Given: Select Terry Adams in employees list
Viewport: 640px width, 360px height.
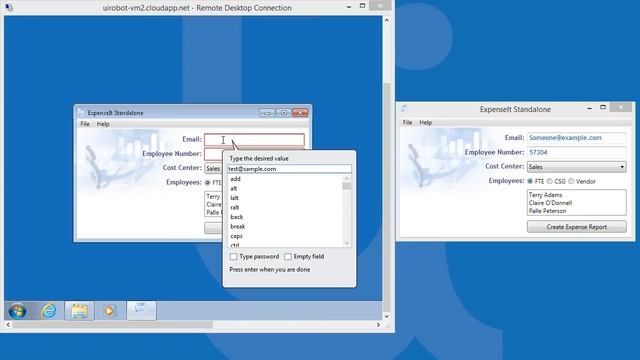Looking at the screenshot, I should (x=545, y=195).
